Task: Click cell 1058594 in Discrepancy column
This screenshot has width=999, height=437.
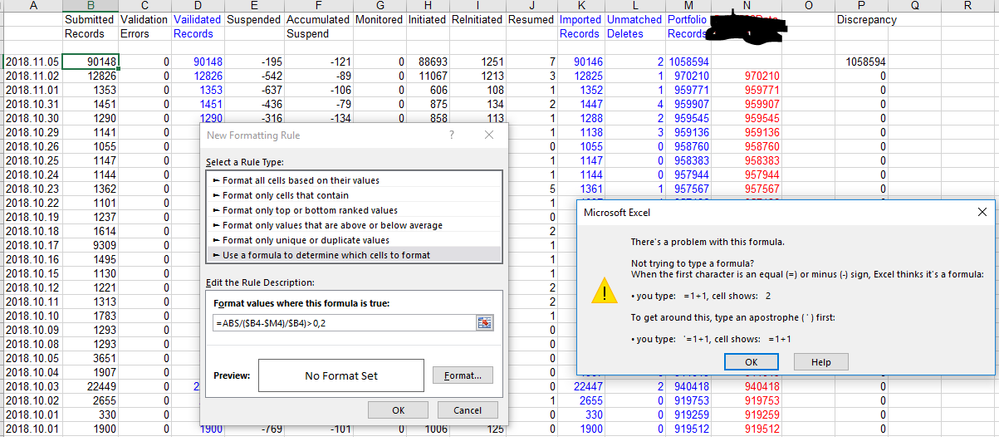Action: pos(861,62)
